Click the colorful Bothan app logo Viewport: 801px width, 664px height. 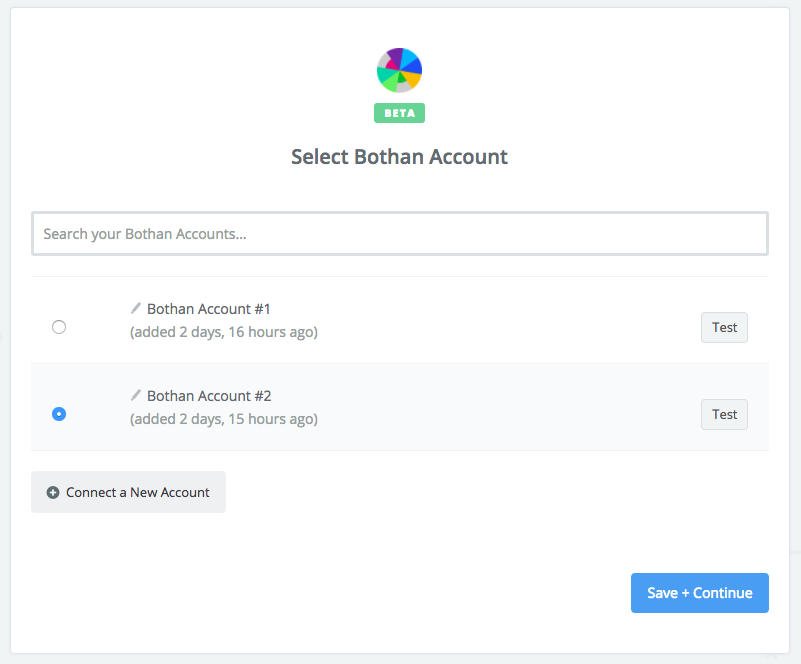click(x=399, y=70)
